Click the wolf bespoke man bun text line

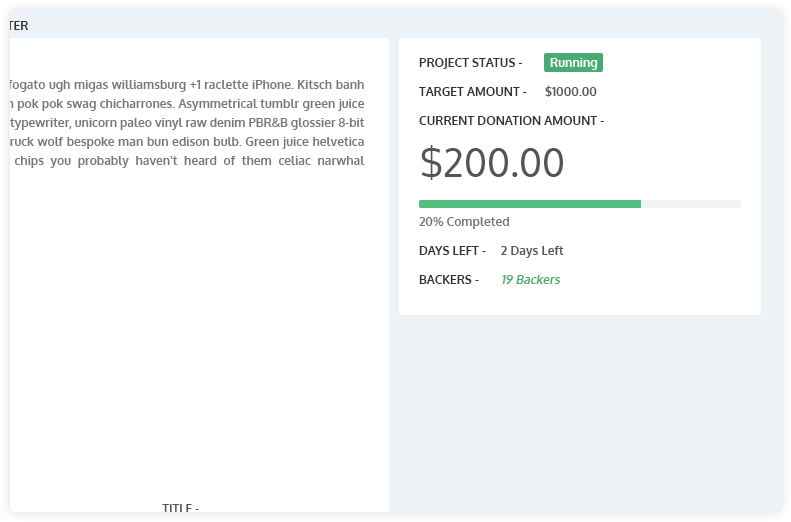click(187, 142)
